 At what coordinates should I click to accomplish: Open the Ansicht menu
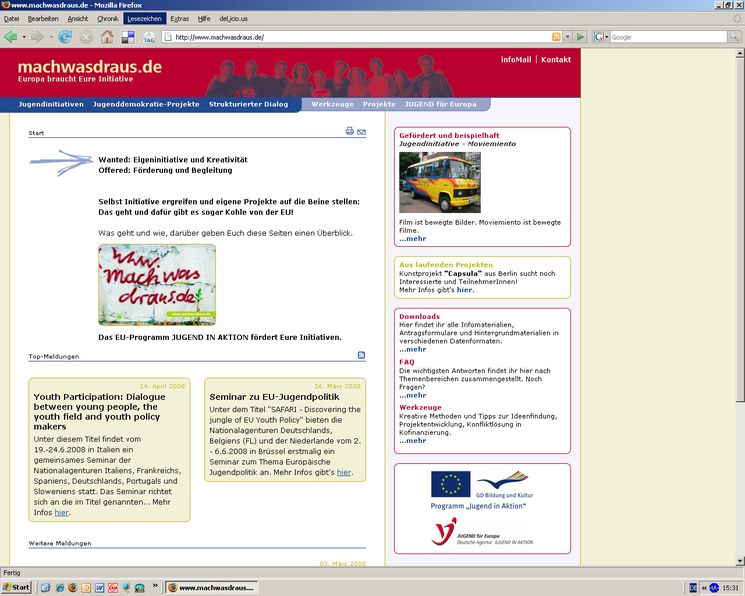[x=78, y=19]
